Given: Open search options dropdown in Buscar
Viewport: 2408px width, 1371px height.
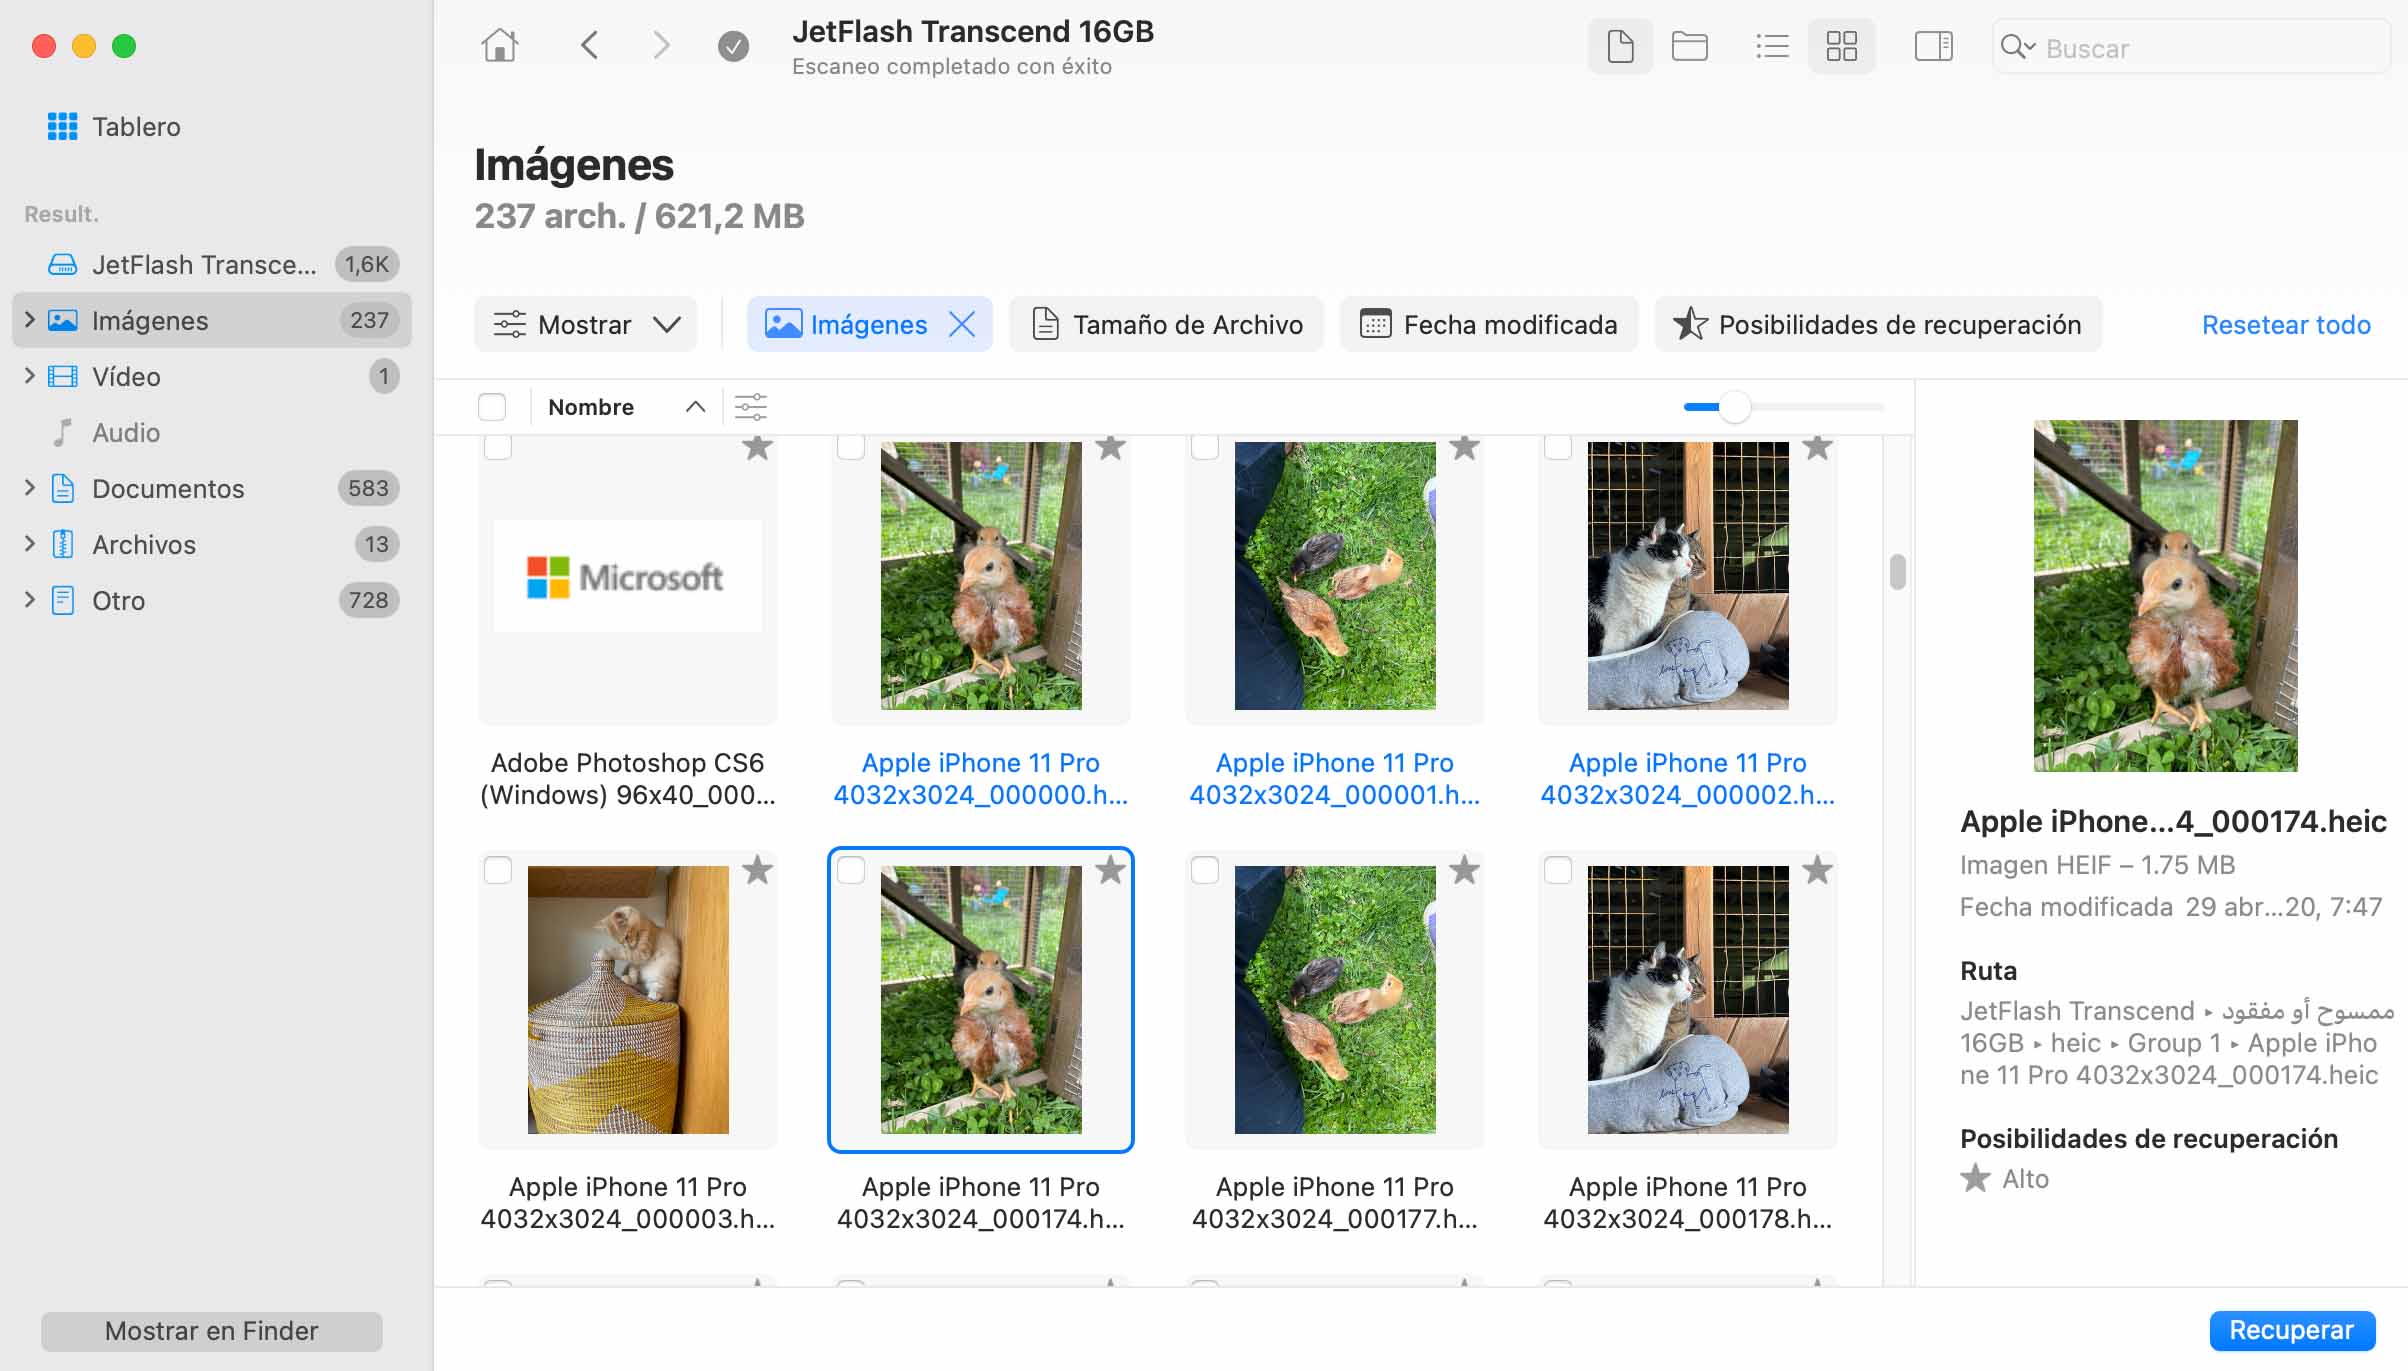Looking at the screenshot, I should click(x=2018, y=46).
